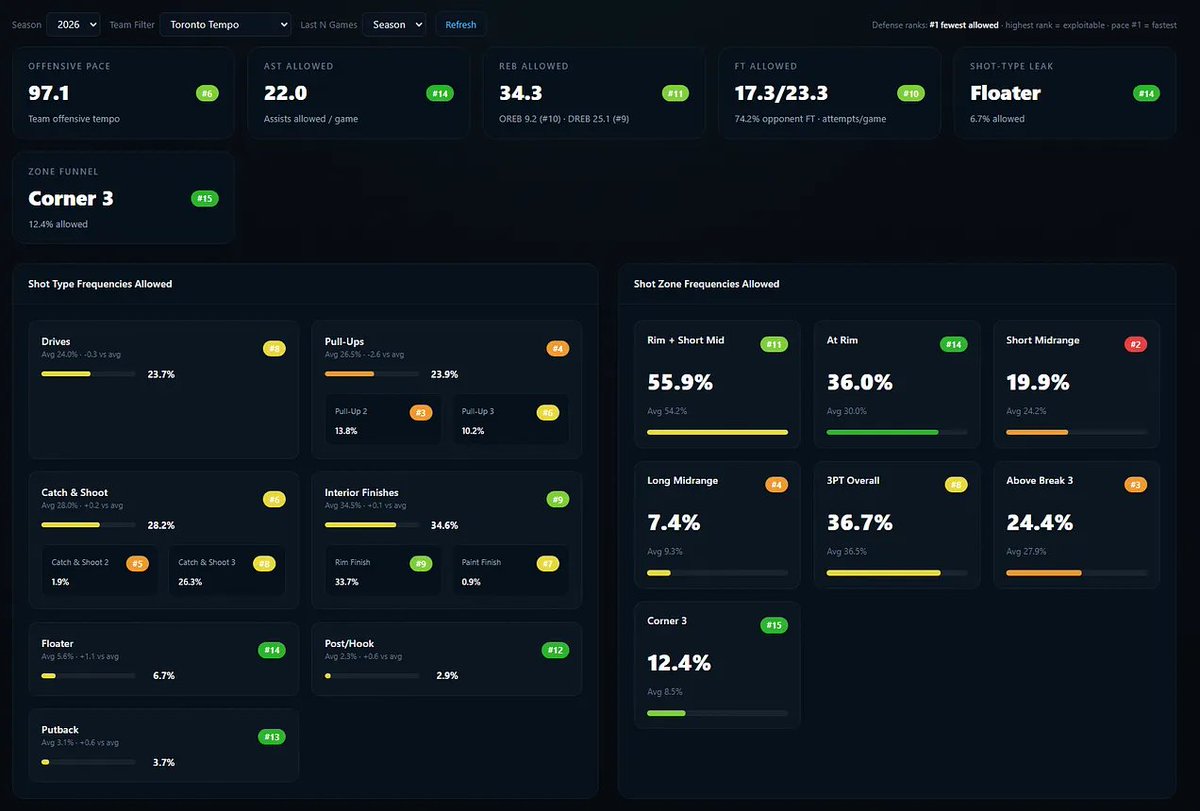Click the Catch & Shoot overall rank badge
The height and width of the screenshot is (811, 1200).
(274, 499)
